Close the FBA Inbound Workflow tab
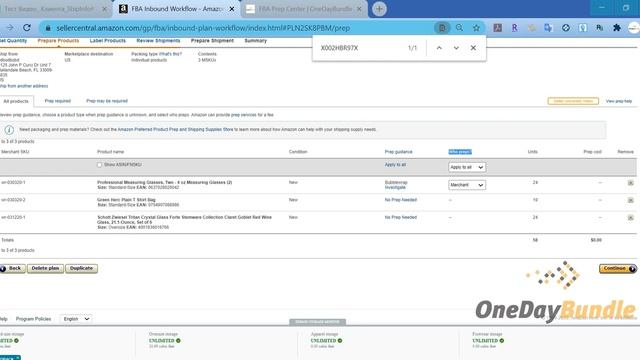The width and height of the screenshot is (640, 360). point(232,9)
